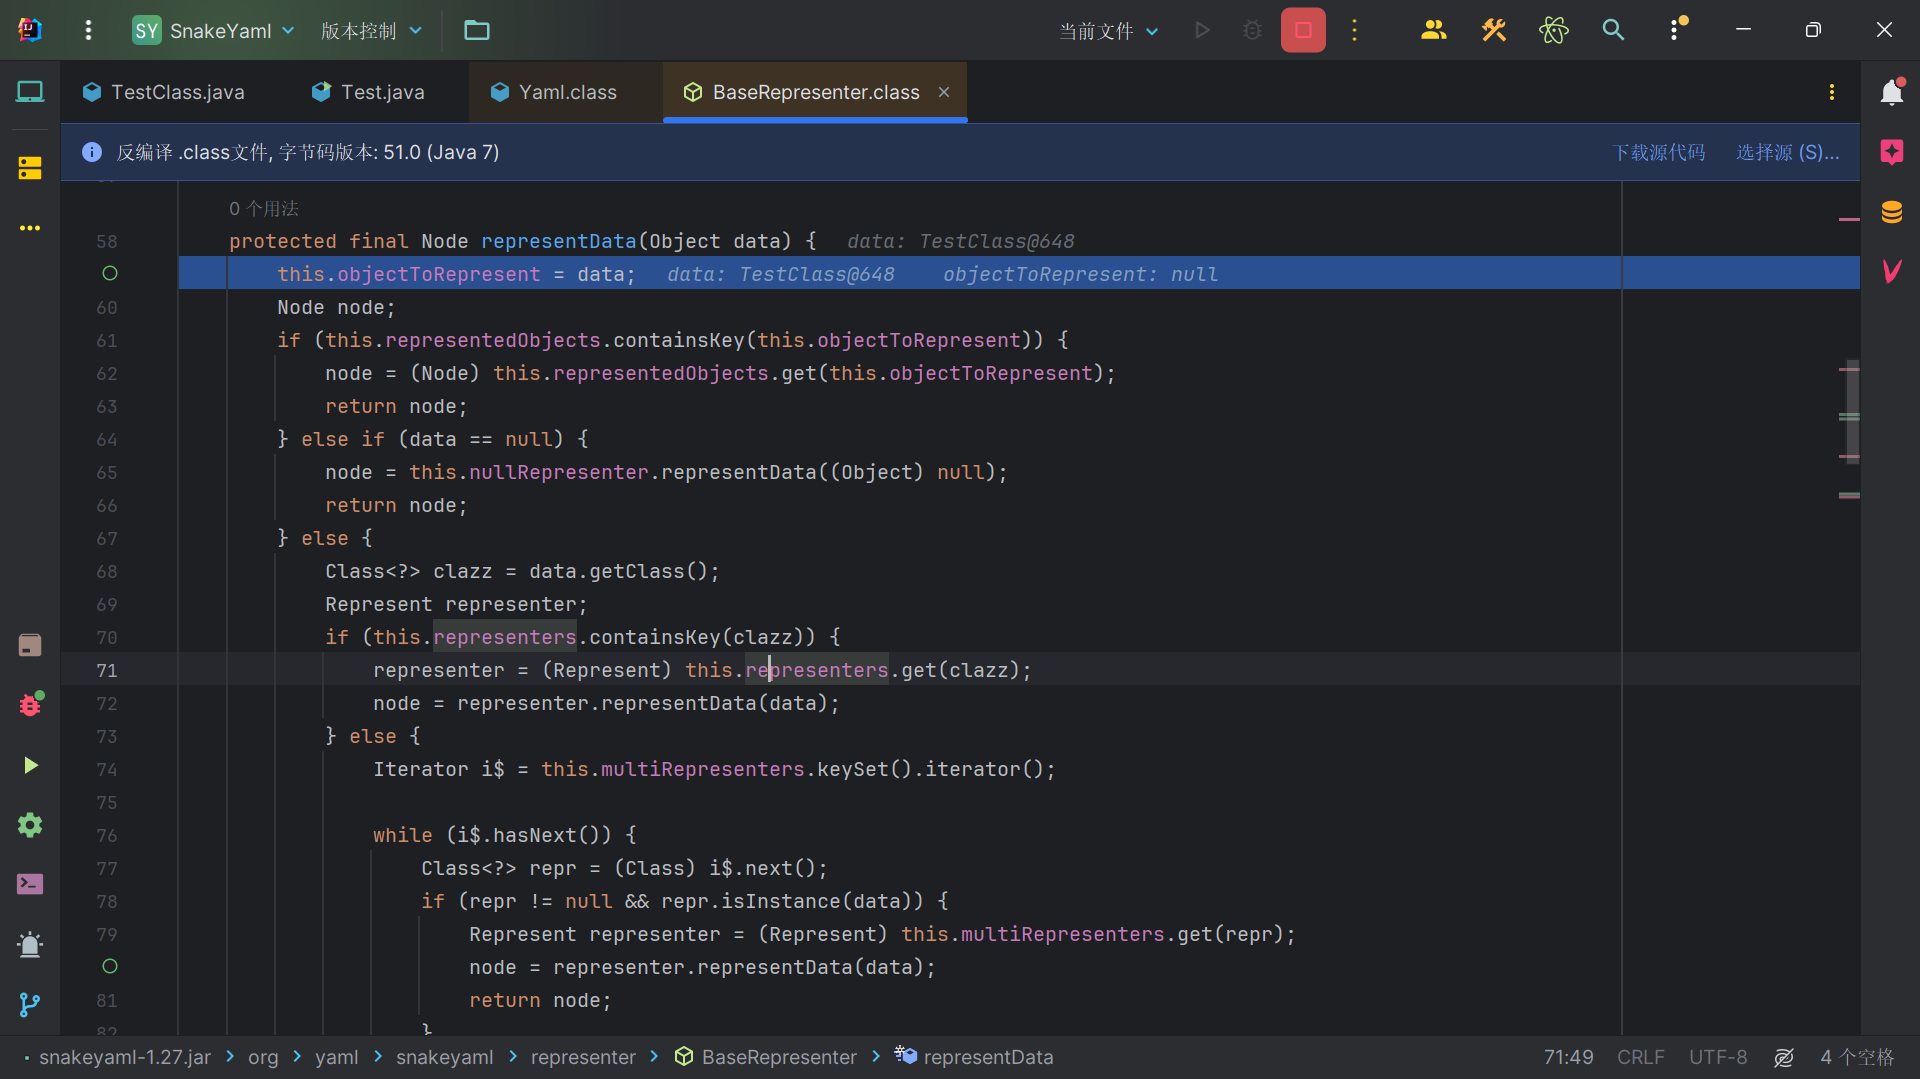This screenshot has width=1920, height=1079.
Task: Click the Run play button
Action: coord(1202,30)
